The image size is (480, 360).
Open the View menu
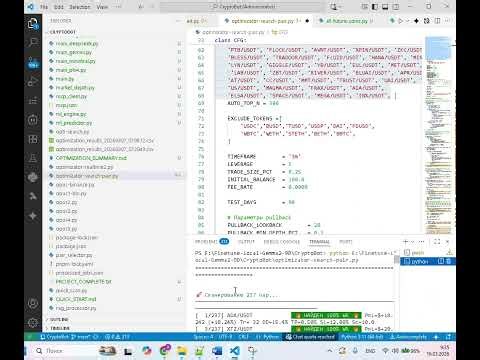pos(102,7)
